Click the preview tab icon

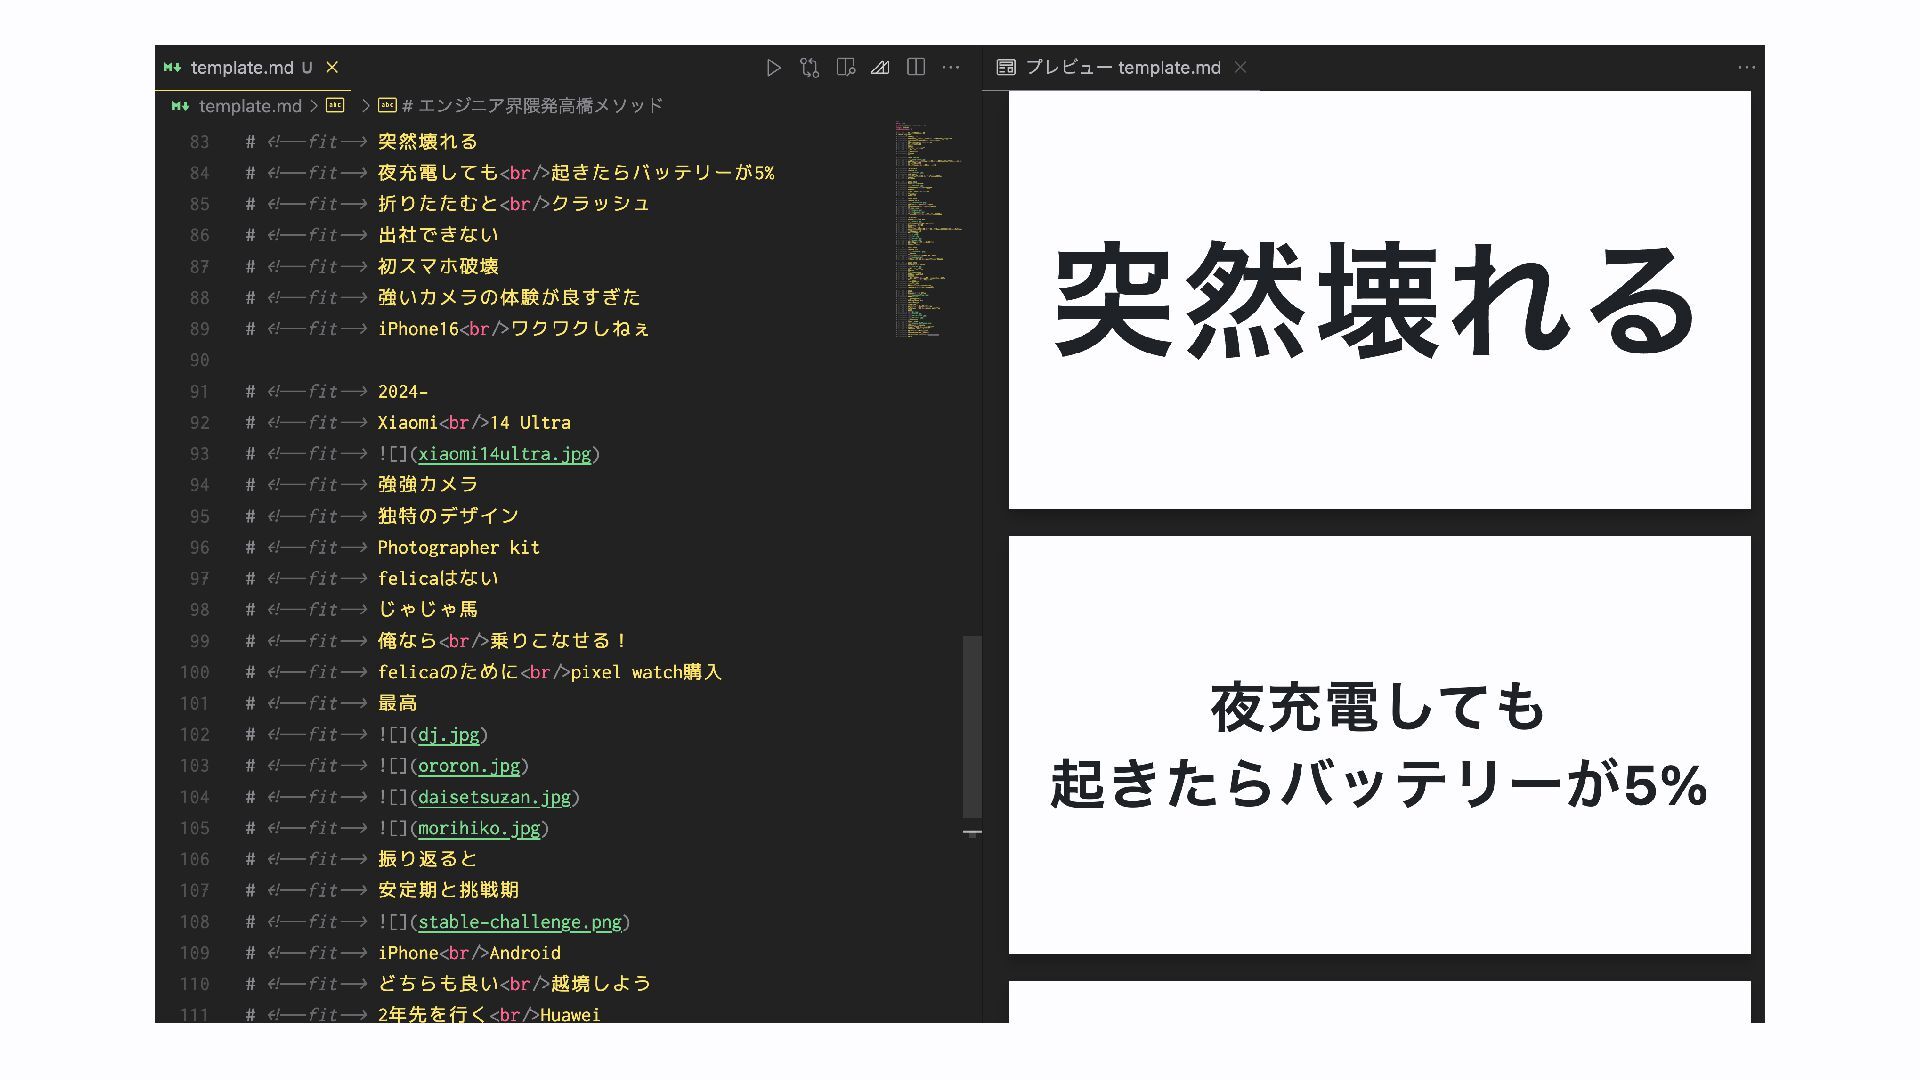pos(1006,67)
